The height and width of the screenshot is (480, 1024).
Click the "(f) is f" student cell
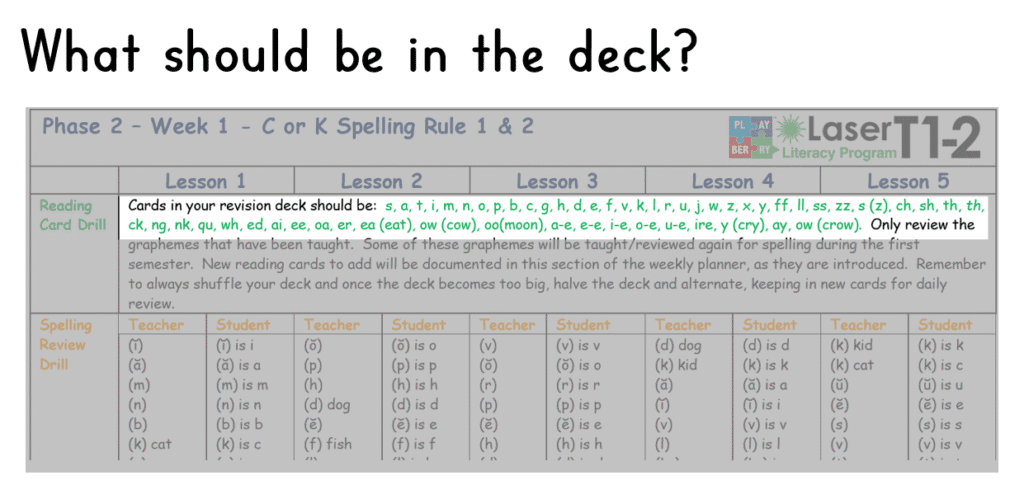pyautogui.click(x=413, y=445)
